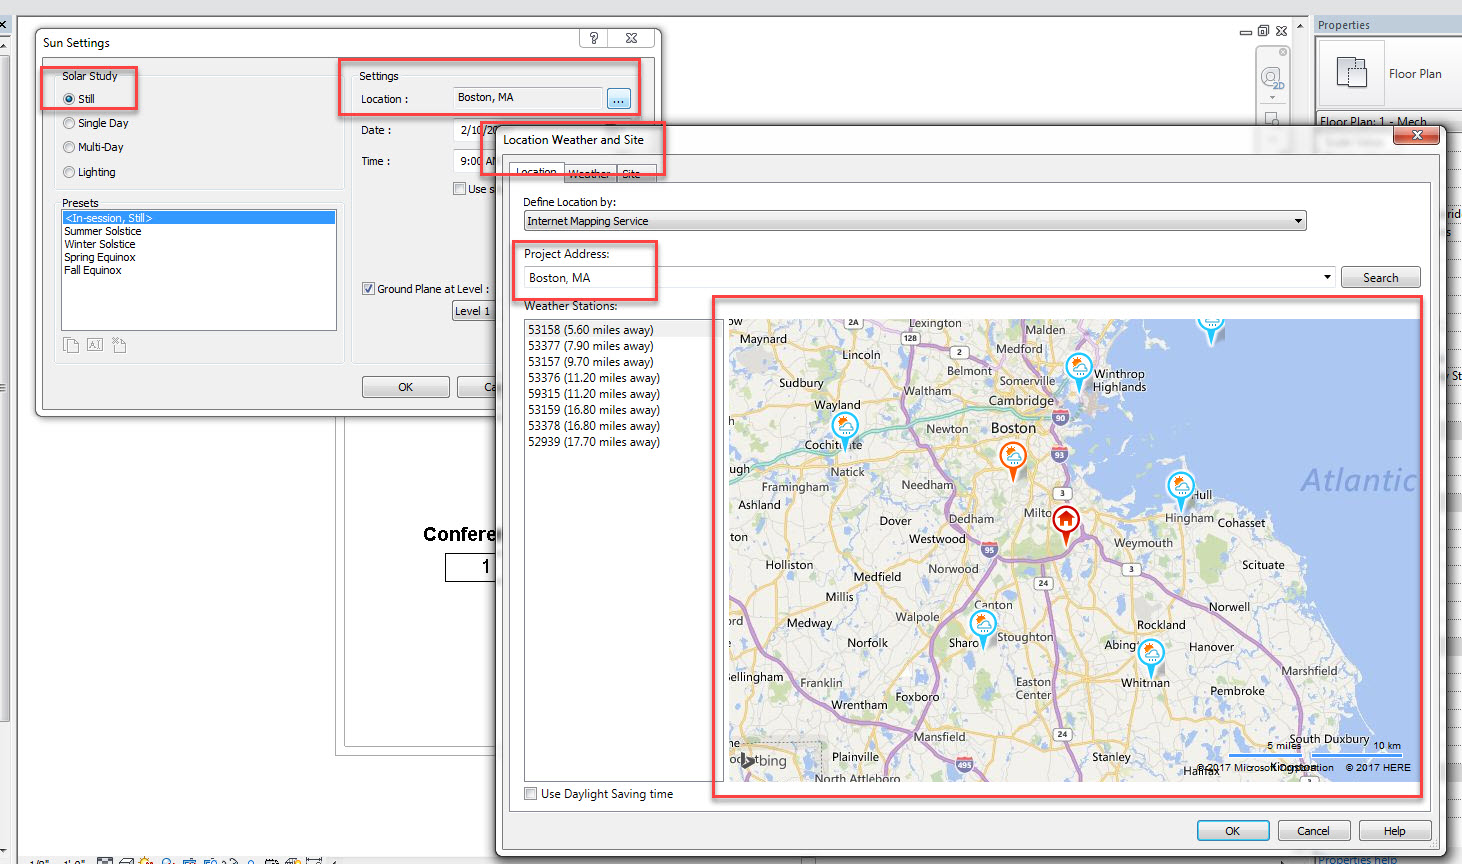Click the Search button for project address

(x=1380, y=278)
